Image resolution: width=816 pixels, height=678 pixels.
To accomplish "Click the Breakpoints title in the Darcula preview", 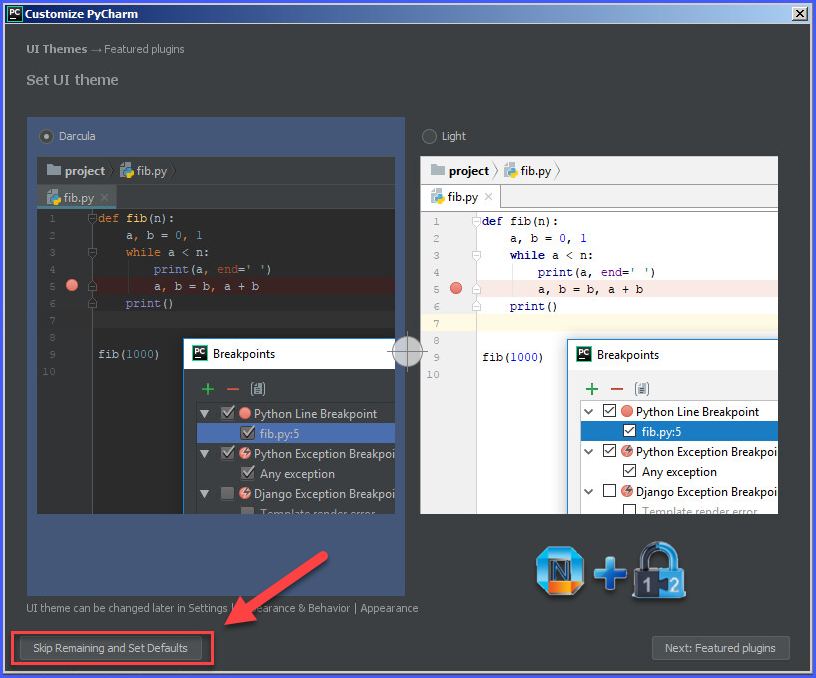I will pyautogui.click(x=244, y=354).
